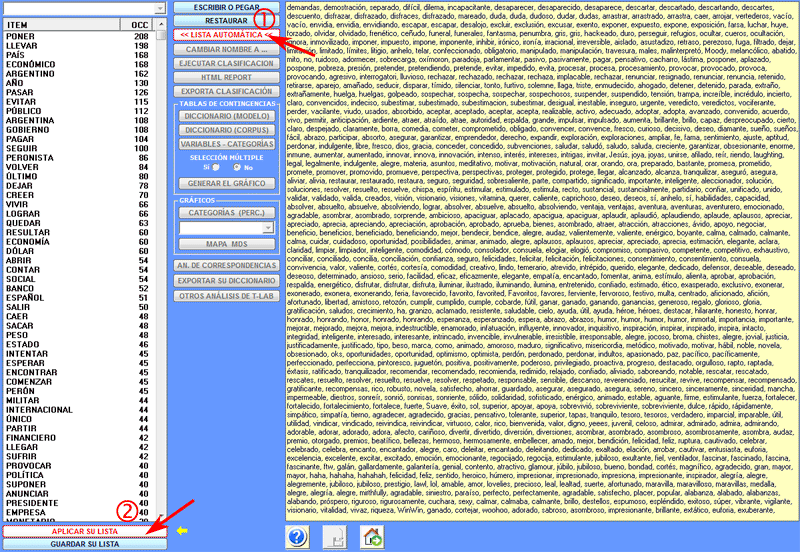The height and width of the screenshot is (552, 800).
Task: Sort by the ITEM column header
Action: (x=62, y=24)
